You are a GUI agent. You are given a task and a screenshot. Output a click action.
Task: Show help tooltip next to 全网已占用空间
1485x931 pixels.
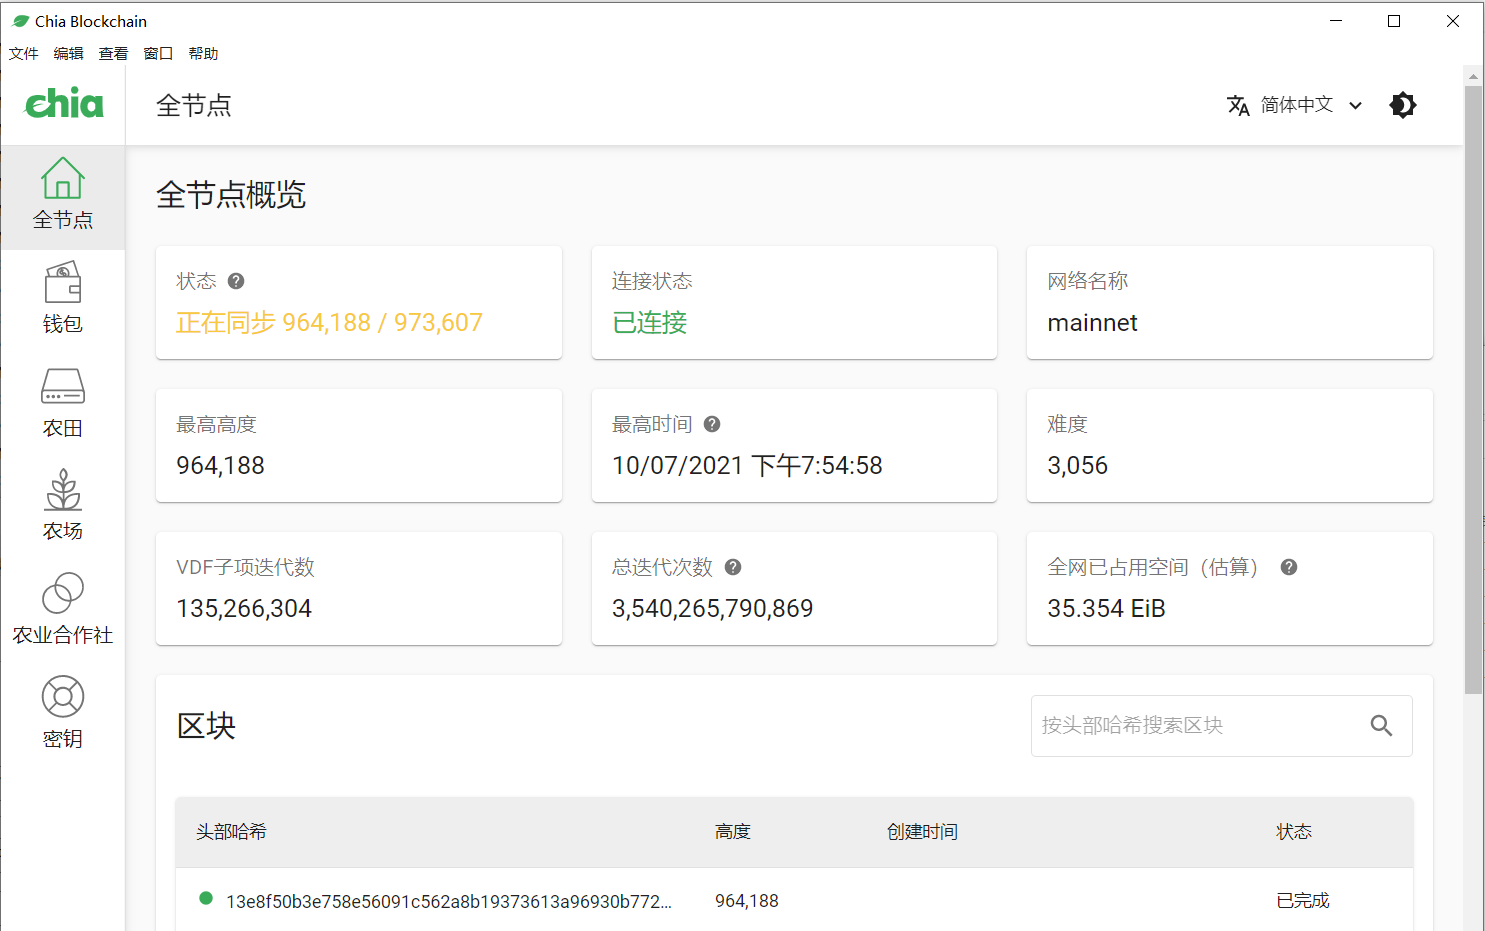[1289, 567]
